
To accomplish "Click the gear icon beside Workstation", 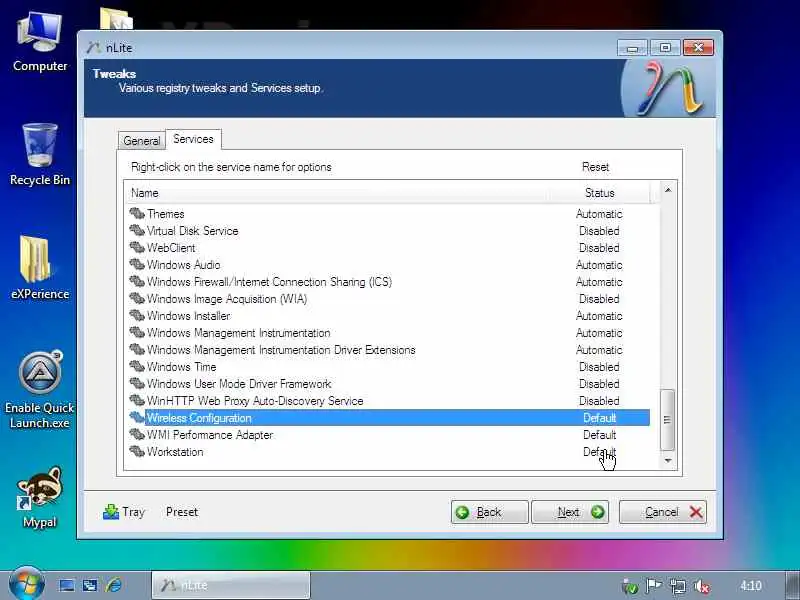I will pyautogui.click(x=137, y=452).
